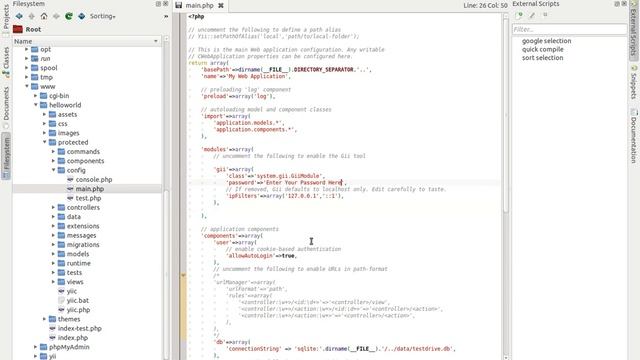Click the External Scripts Filter field
This screenshot has width=640, height=360.
[x=569, y=29]
